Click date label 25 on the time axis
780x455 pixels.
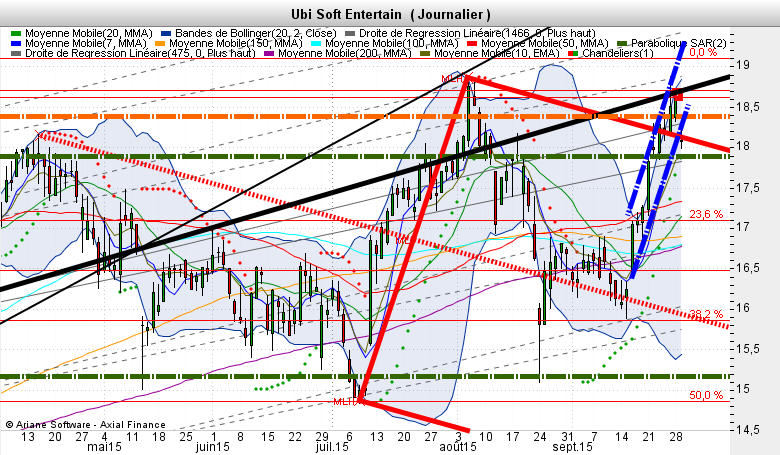[186, 437]
